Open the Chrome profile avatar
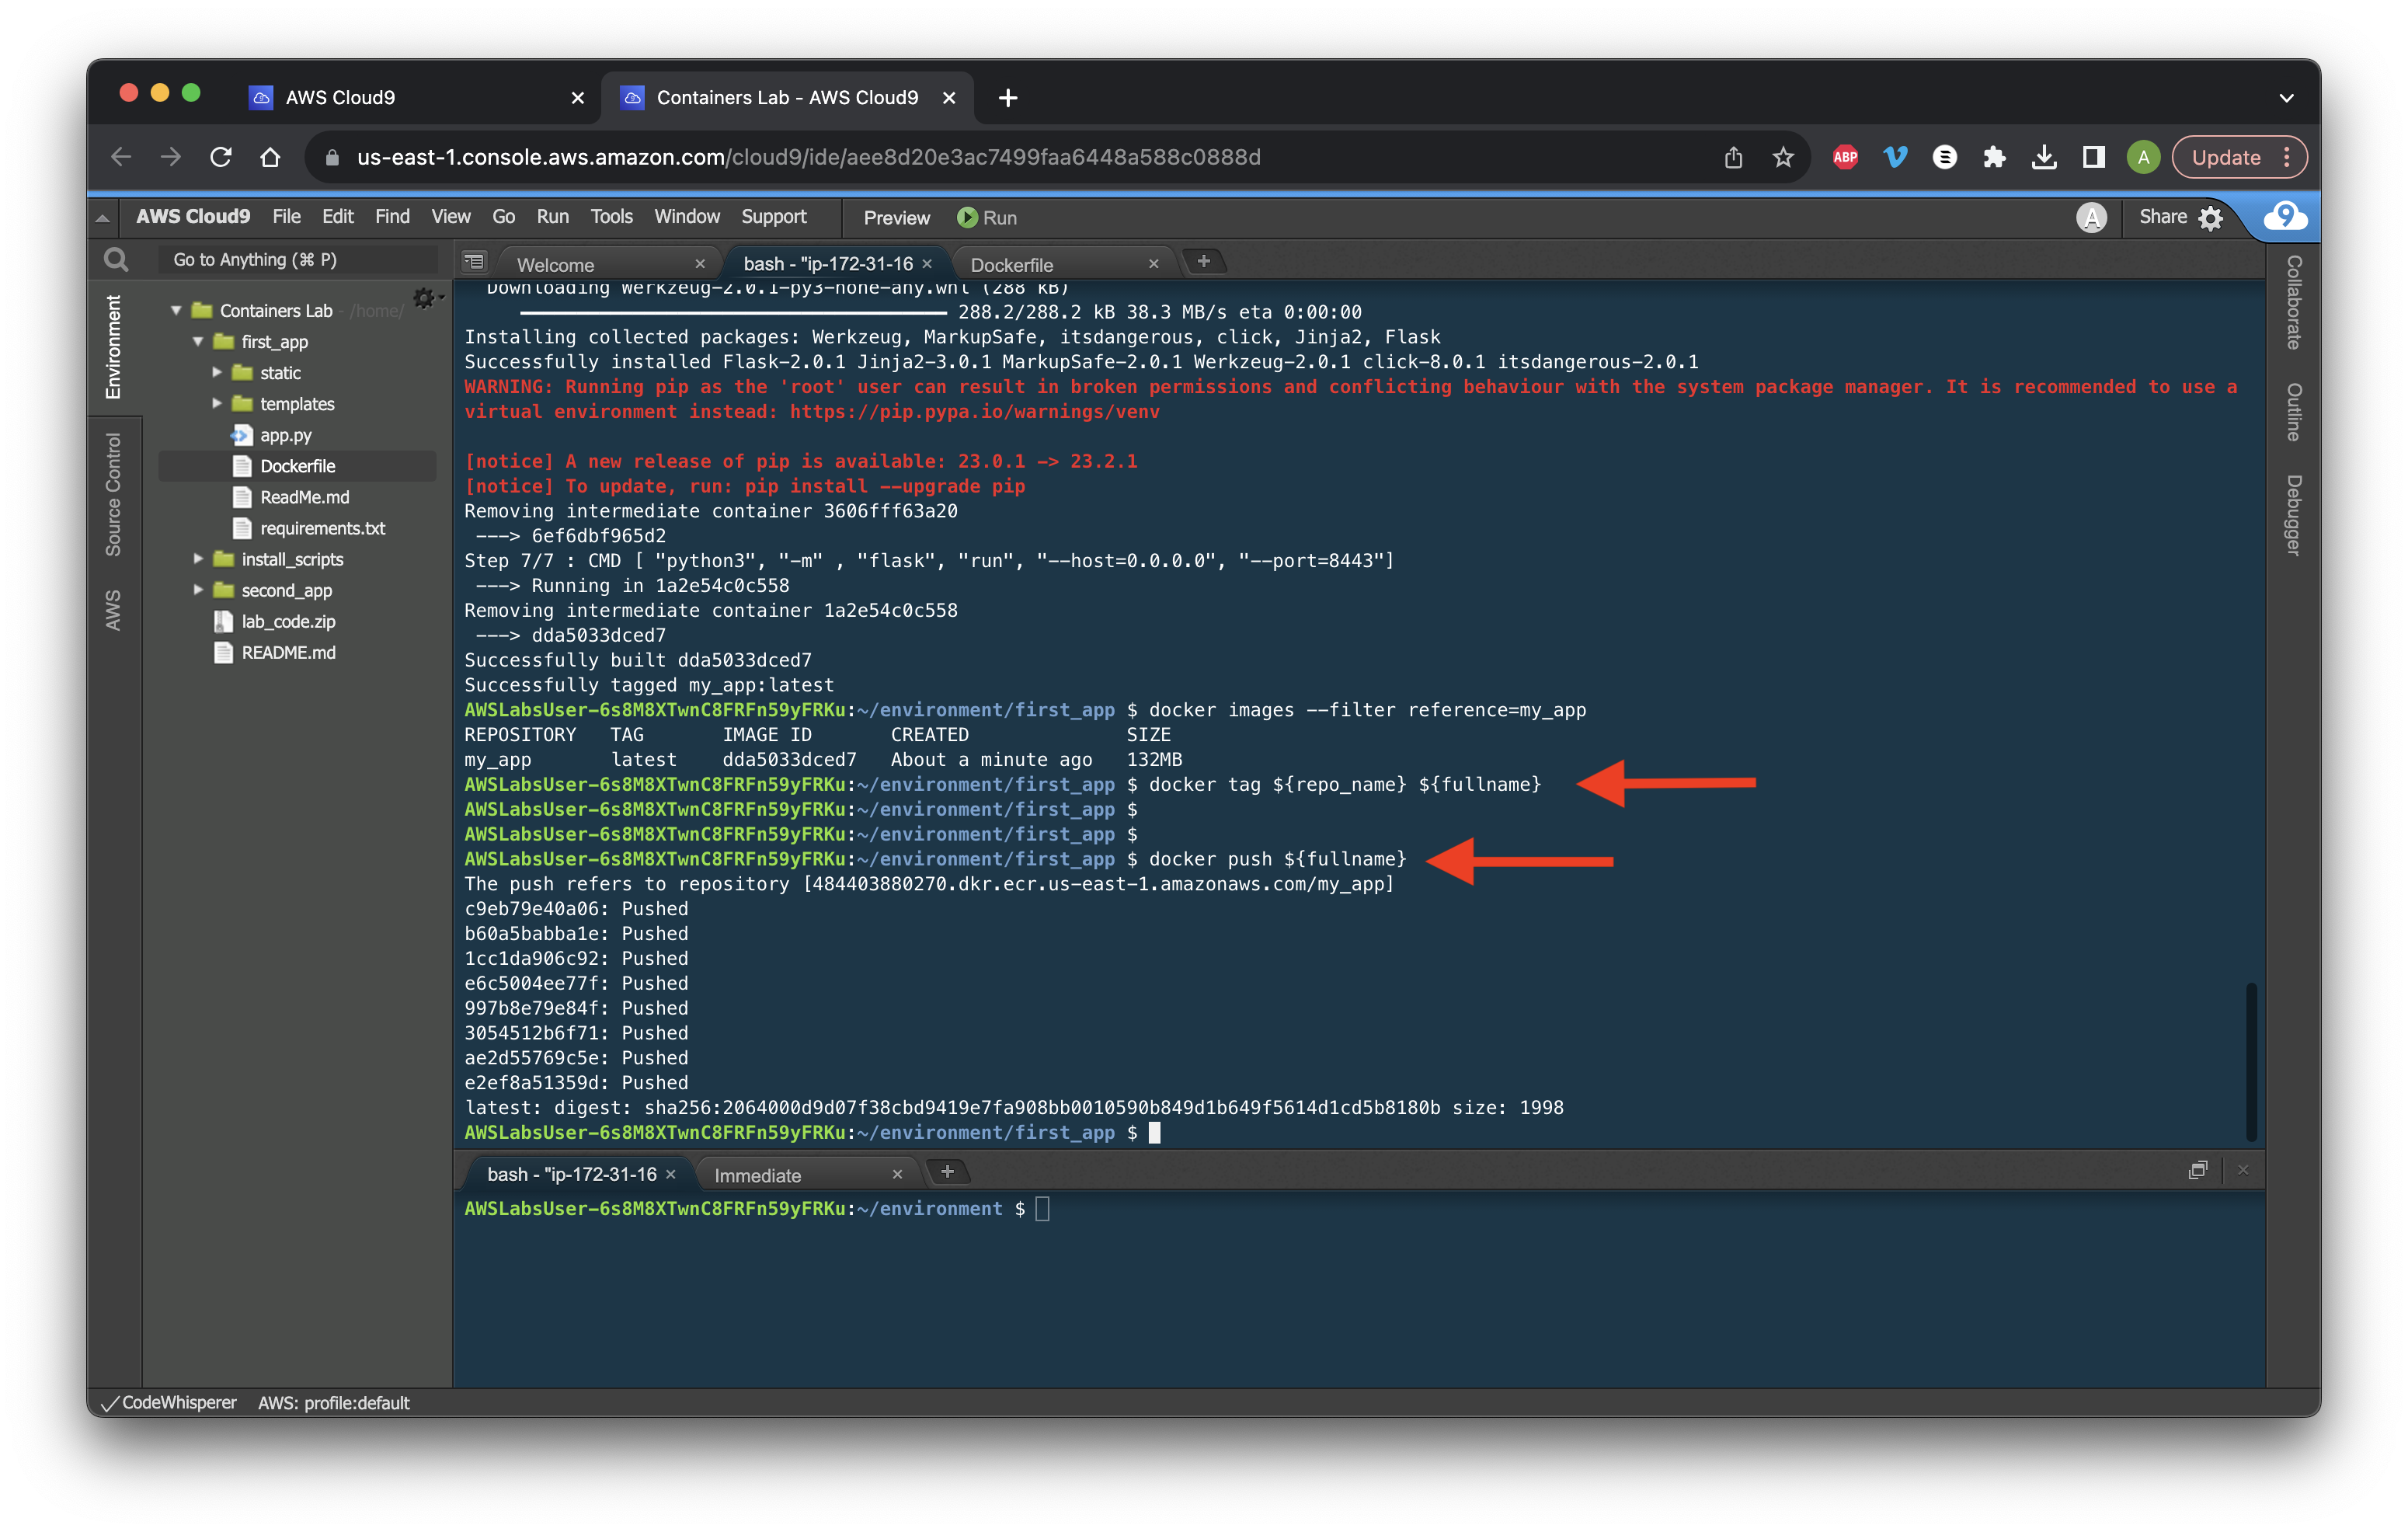Screen dimensions: 2408x1532 2142,157
